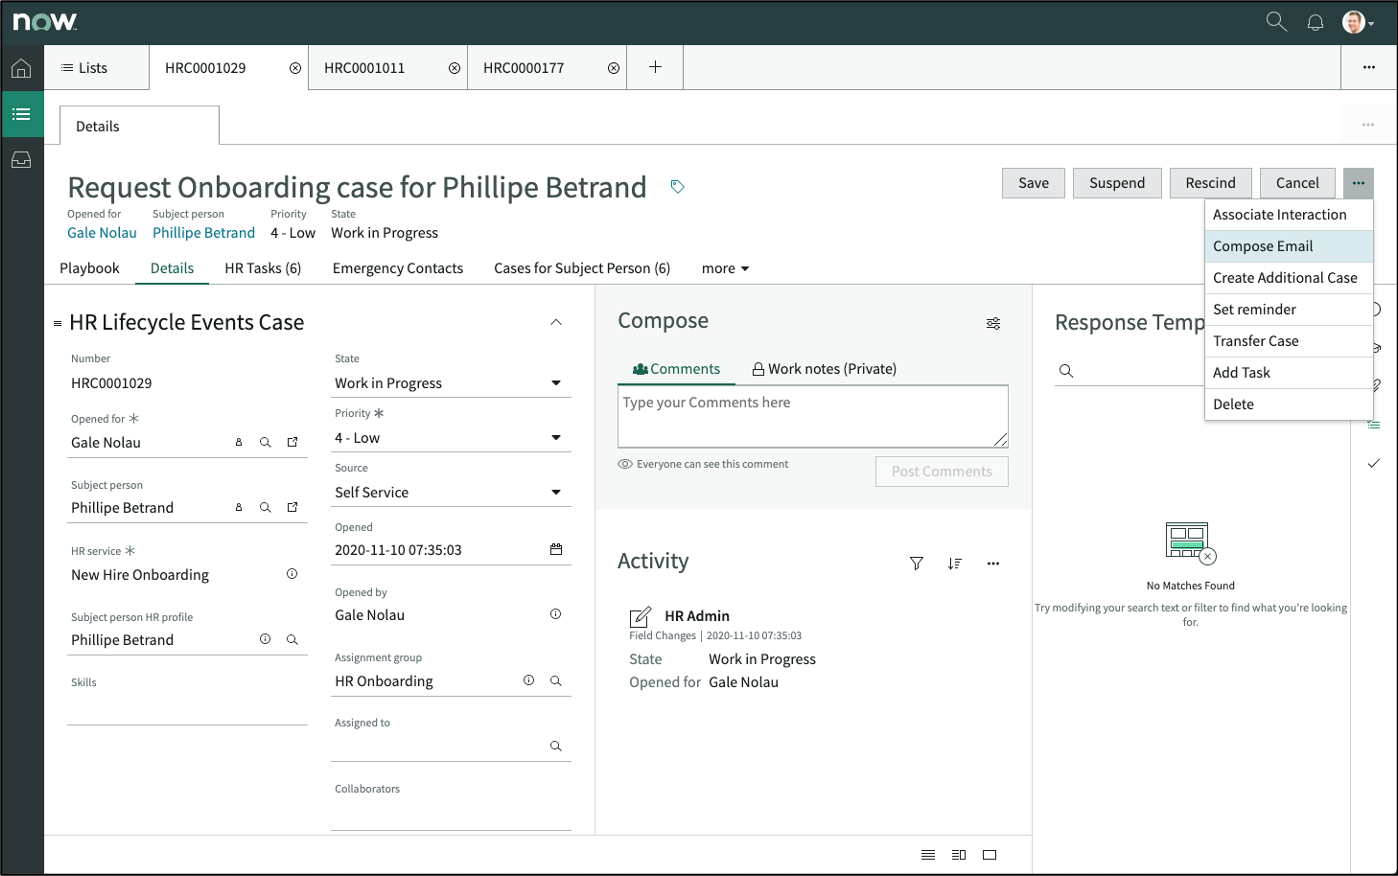
Task: Open Compose settings sliders icon
Action: click(993, 323)
